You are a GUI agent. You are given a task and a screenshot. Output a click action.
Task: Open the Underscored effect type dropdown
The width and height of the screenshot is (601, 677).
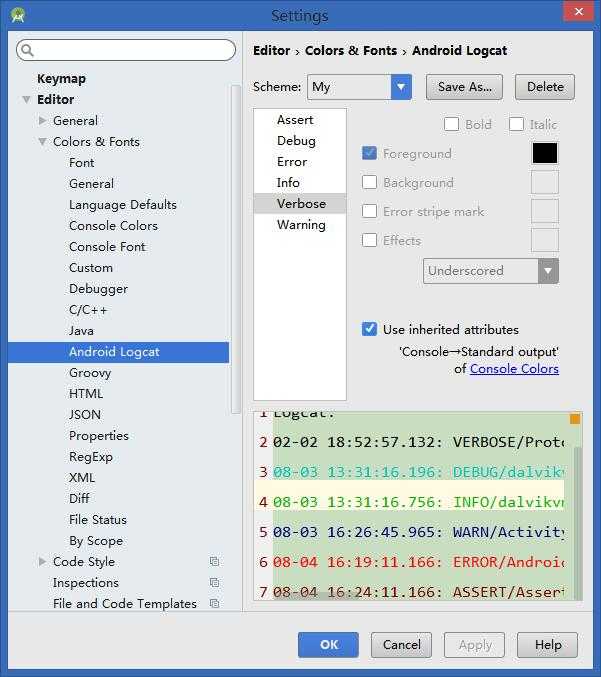pos(548,271)
